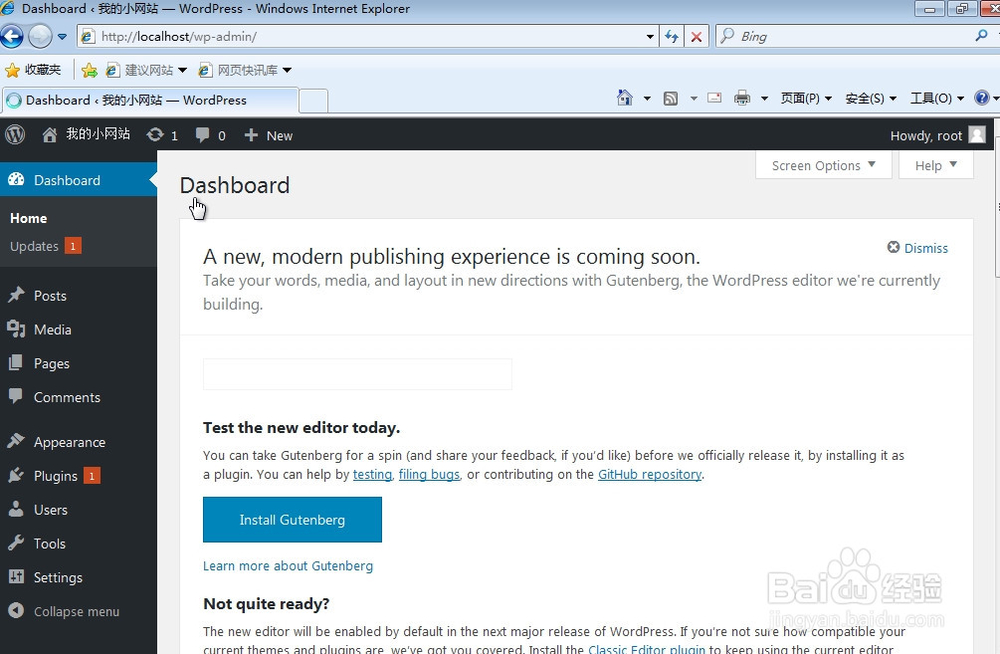Screen dimensions: 1000x654
Task: Click Install Gutenberg button
Action: point(292,520)
